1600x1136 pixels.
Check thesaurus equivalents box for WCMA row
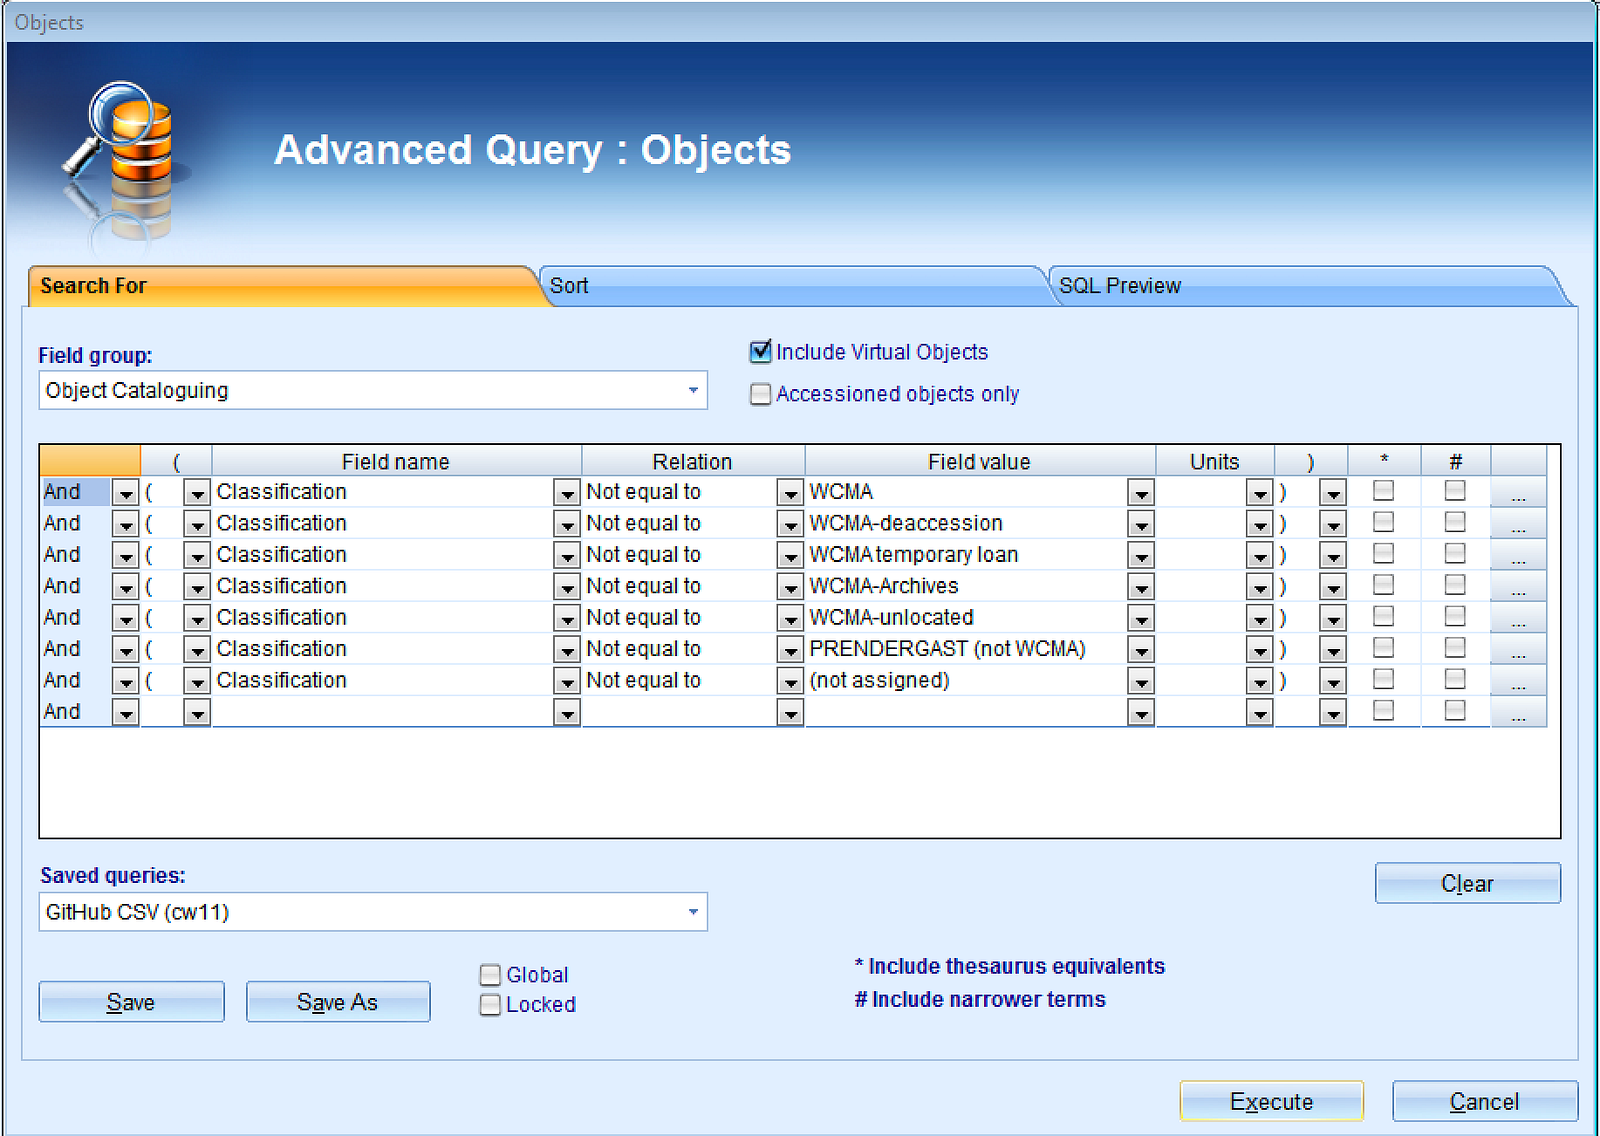pyautogui.click(x=1383, y=491)
